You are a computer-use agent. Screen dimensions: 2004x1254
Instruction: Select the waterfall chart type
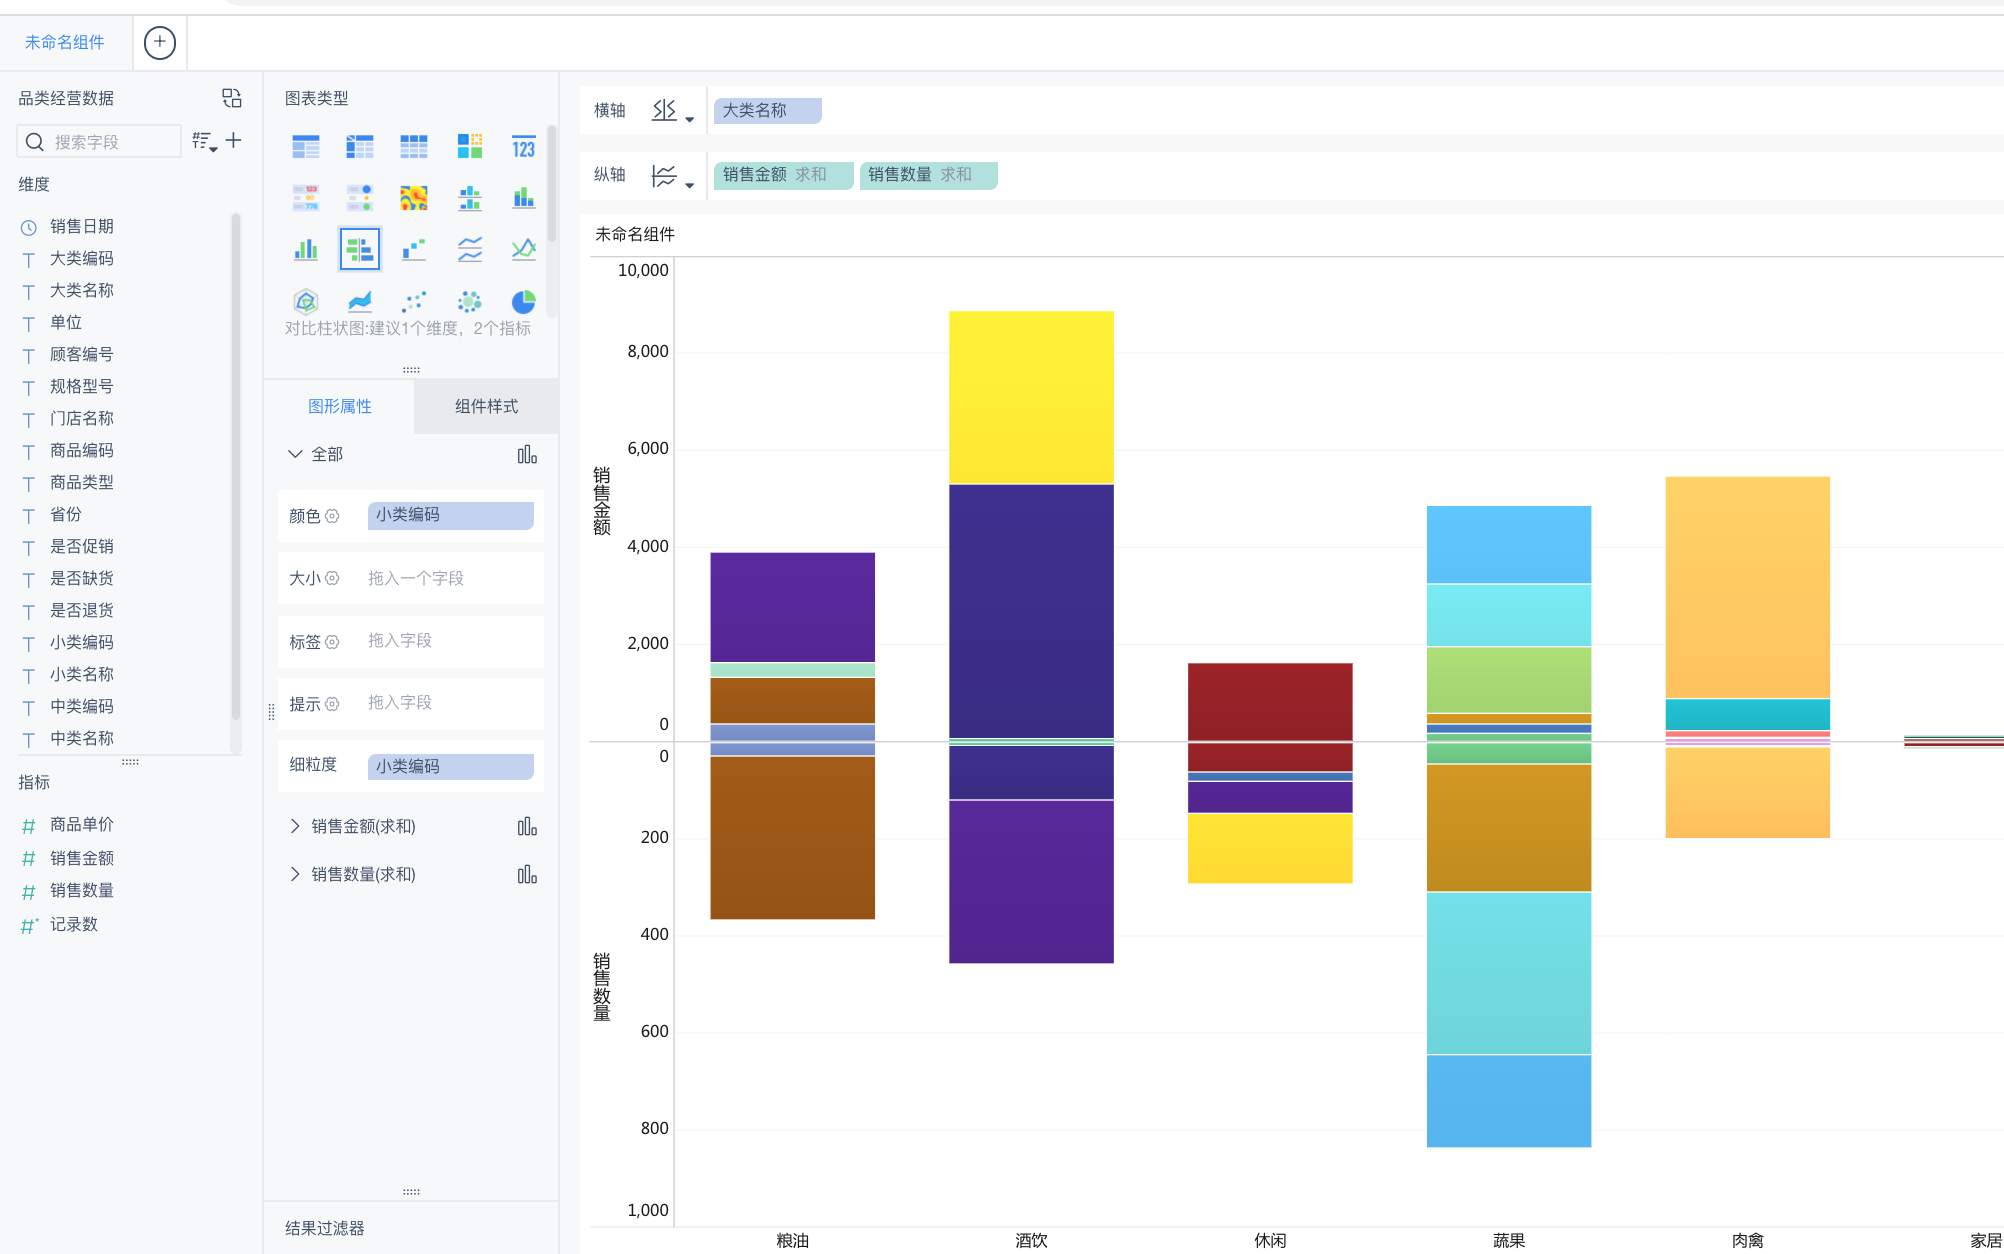pos(414,249)
